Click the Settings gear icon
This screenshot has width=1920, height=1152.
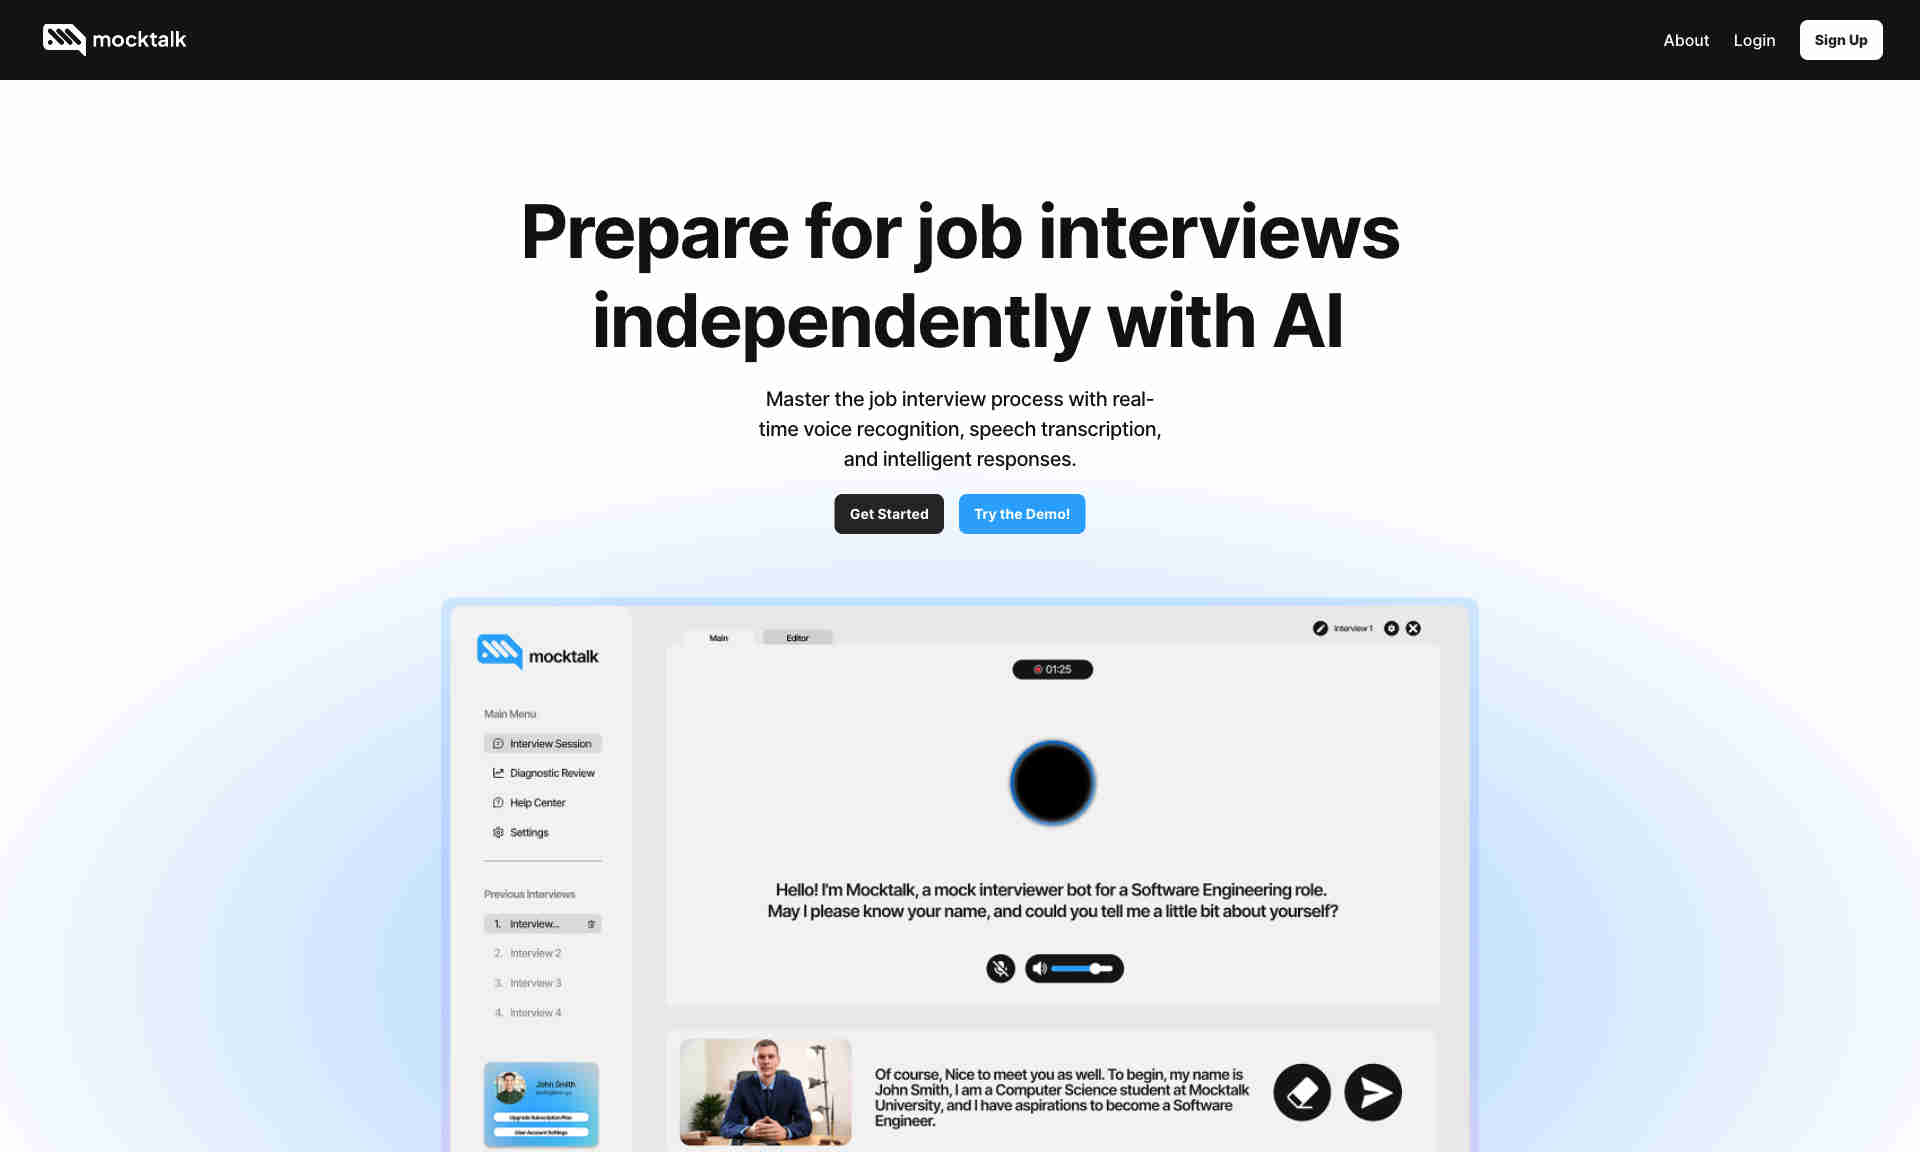pyautogui.click(x=499, y=832)
